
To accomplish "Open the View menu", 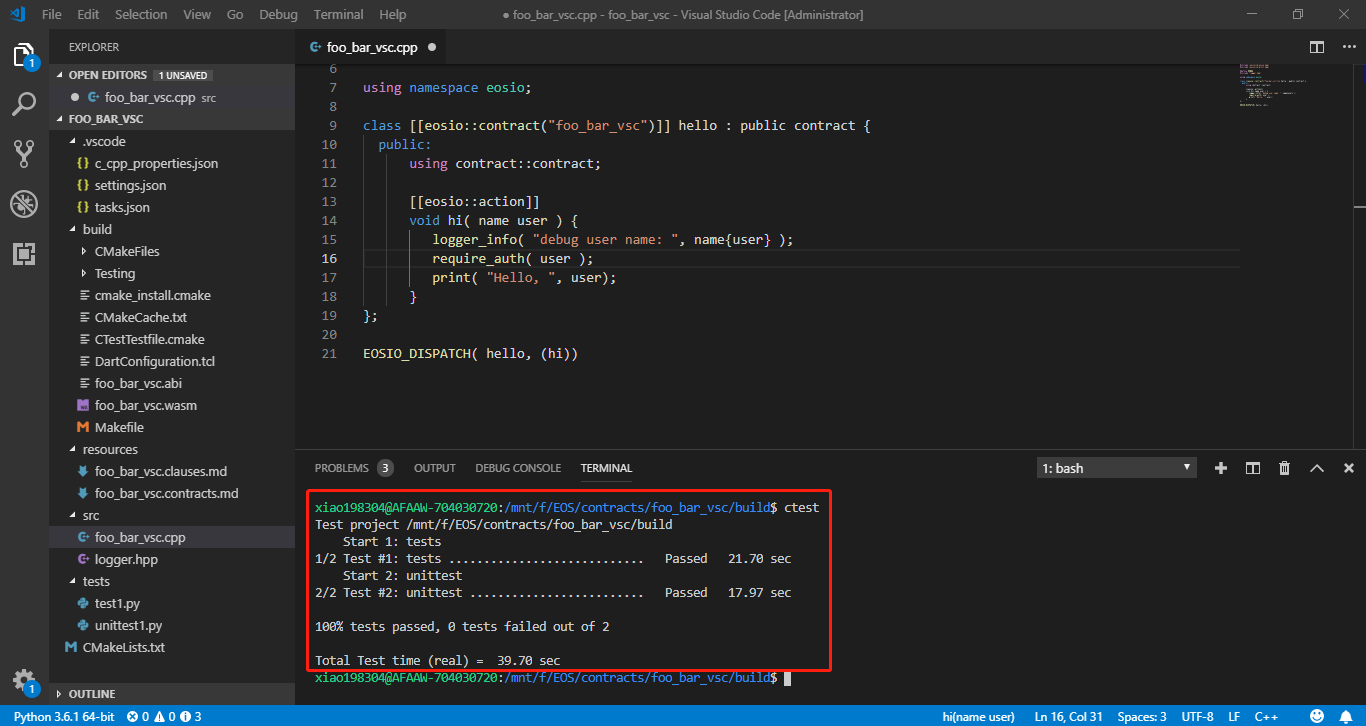I will click(197, 14).
